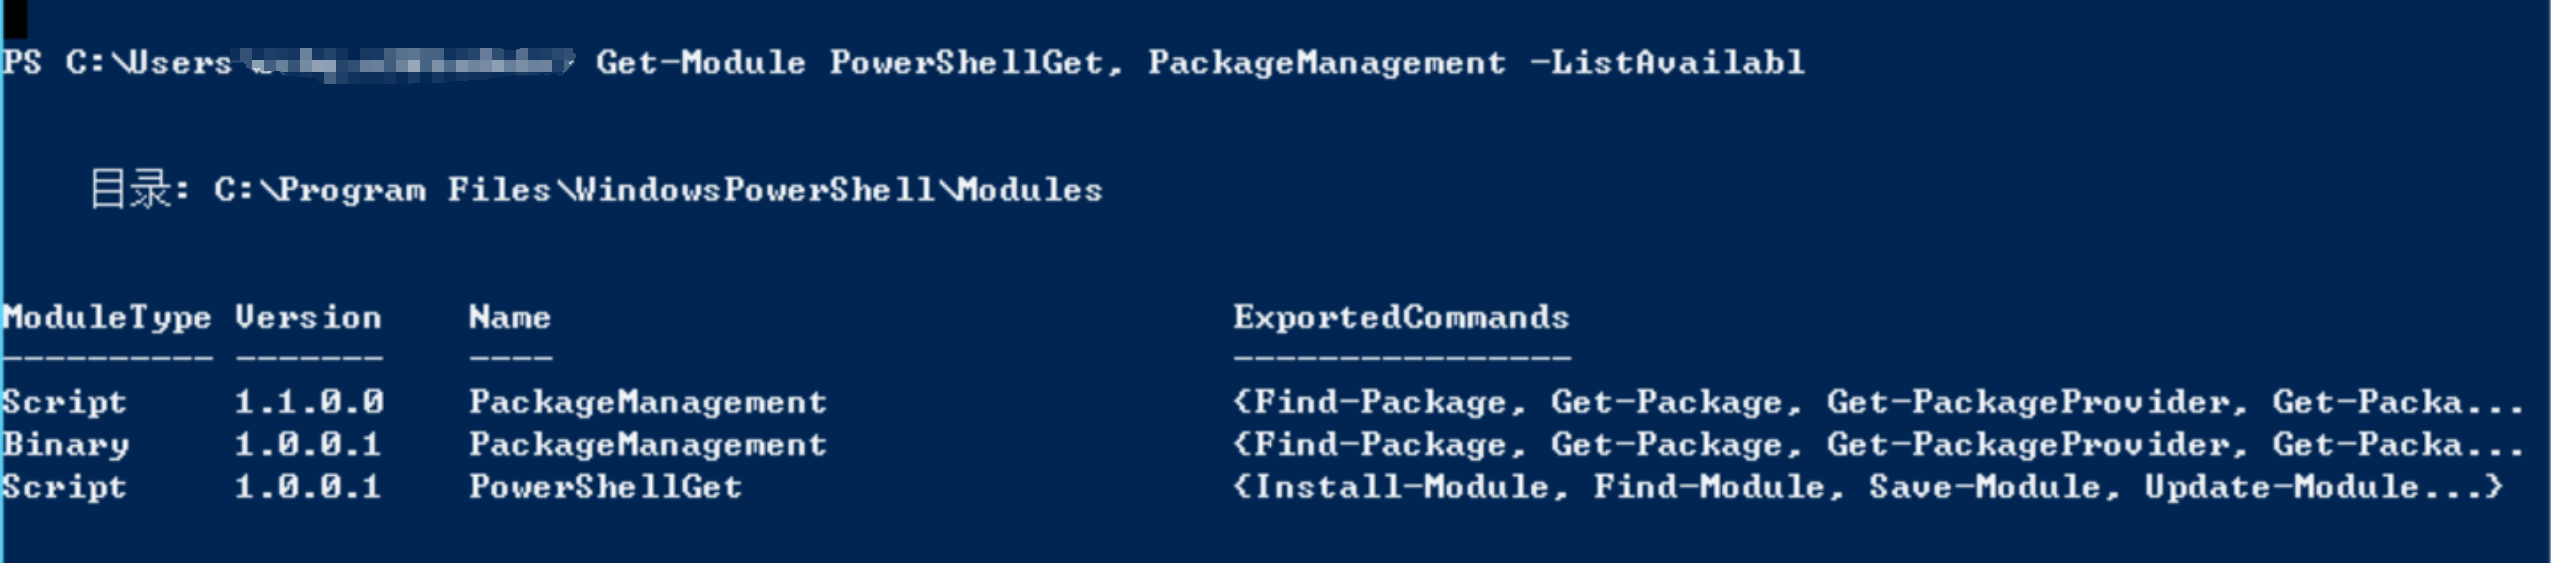Viewport: 2551px width, 567px height.
Task: Click Install-Module in exported commands
Action: 1401,487
